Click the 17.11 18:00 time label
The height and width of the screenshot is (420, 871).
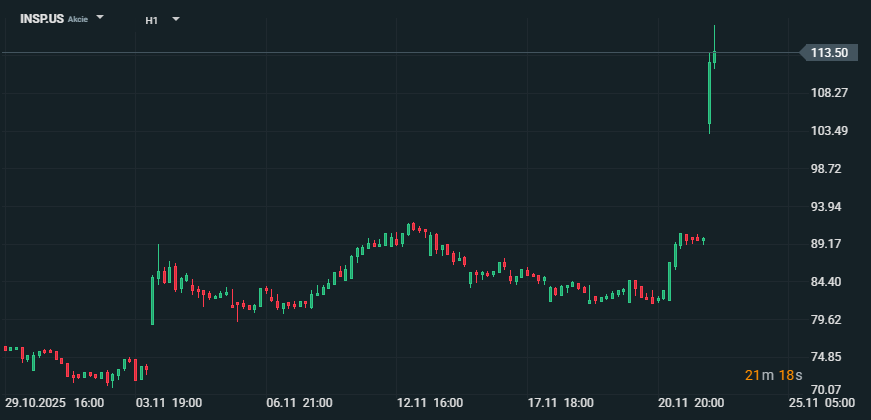[560, 403]
